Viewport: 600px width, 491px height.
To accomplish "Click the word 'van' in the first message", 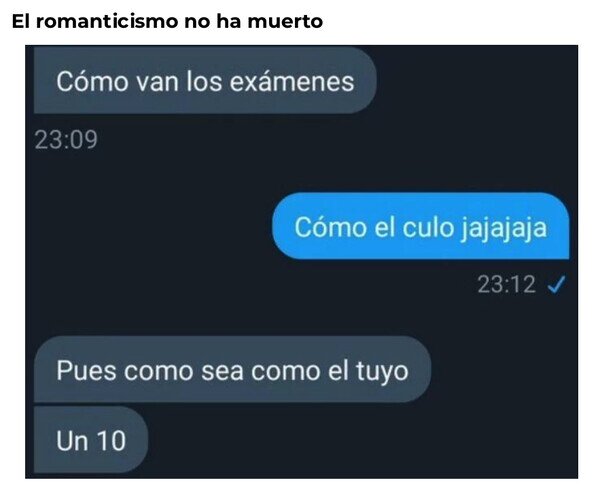I will tap(157, 82).
